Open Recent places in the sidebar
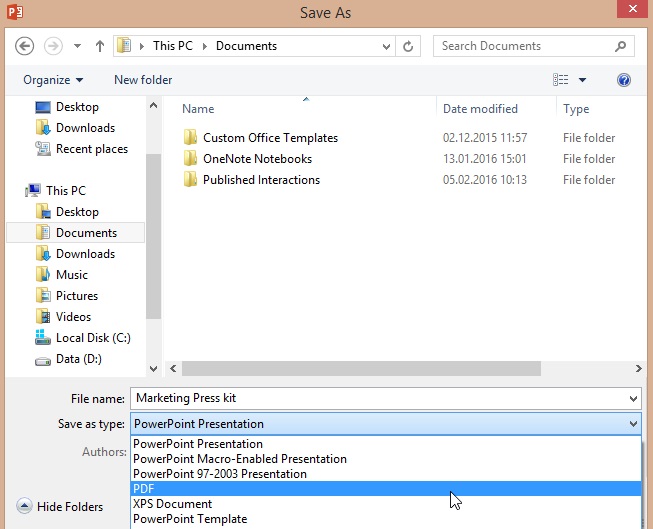Image resolution: width=653 pixels, height=529 pixels. pos(82,149)
